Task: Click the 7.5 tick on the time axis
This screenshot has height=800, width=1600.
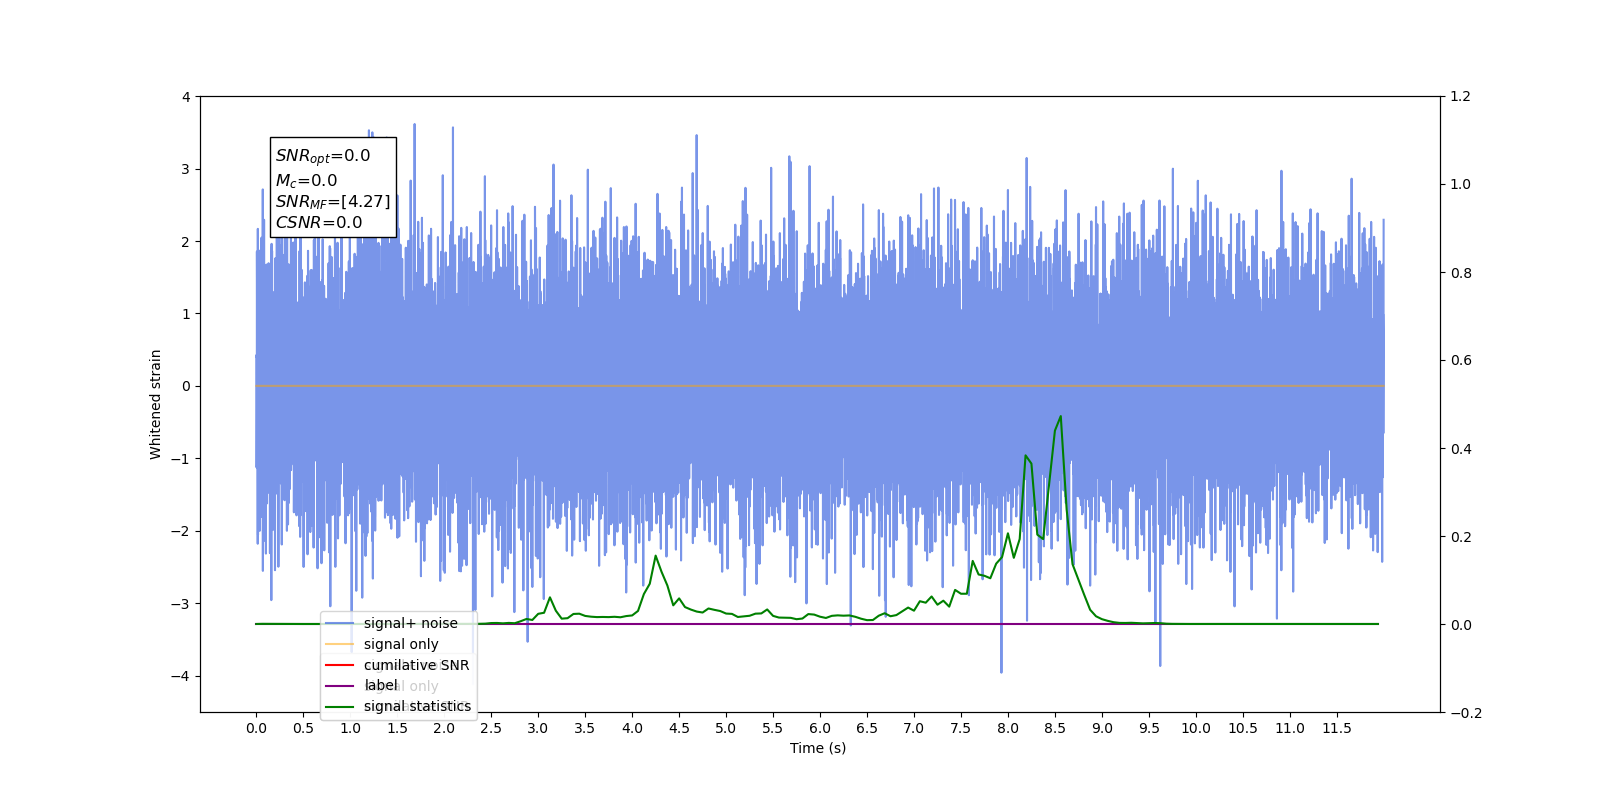Action: click(x=961, y=728)
